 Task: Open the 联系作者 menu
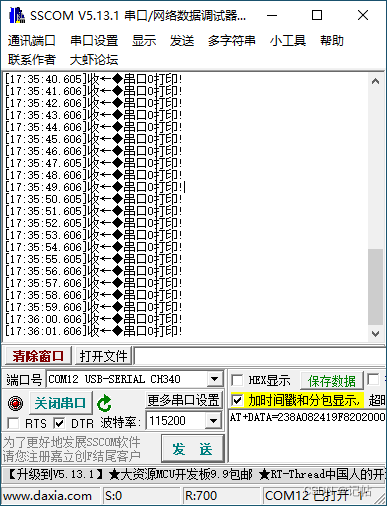(32, 60)
